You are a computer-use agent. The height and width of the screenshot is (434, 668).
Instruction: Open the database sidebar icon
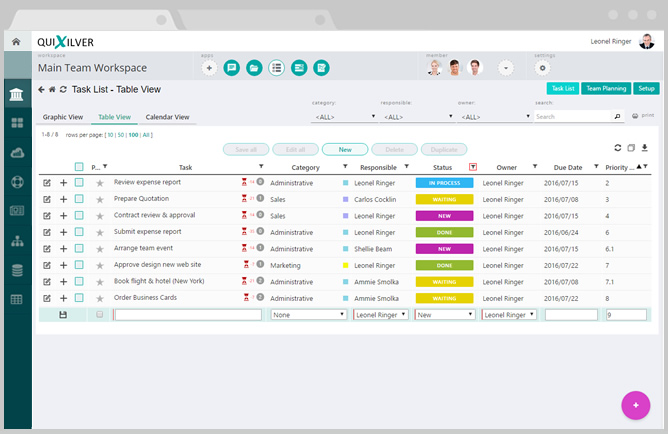coord(17,270)
